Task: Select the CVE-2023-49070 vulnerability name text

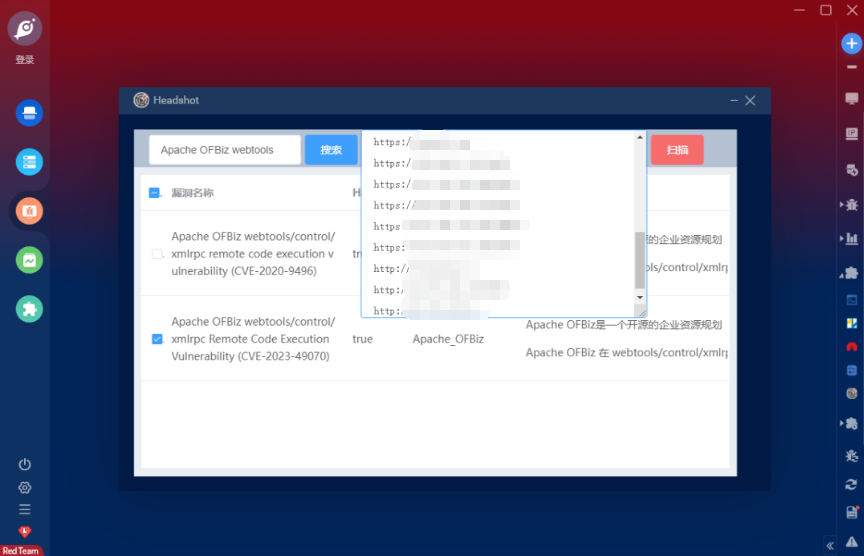Action: tap(253, 339)
